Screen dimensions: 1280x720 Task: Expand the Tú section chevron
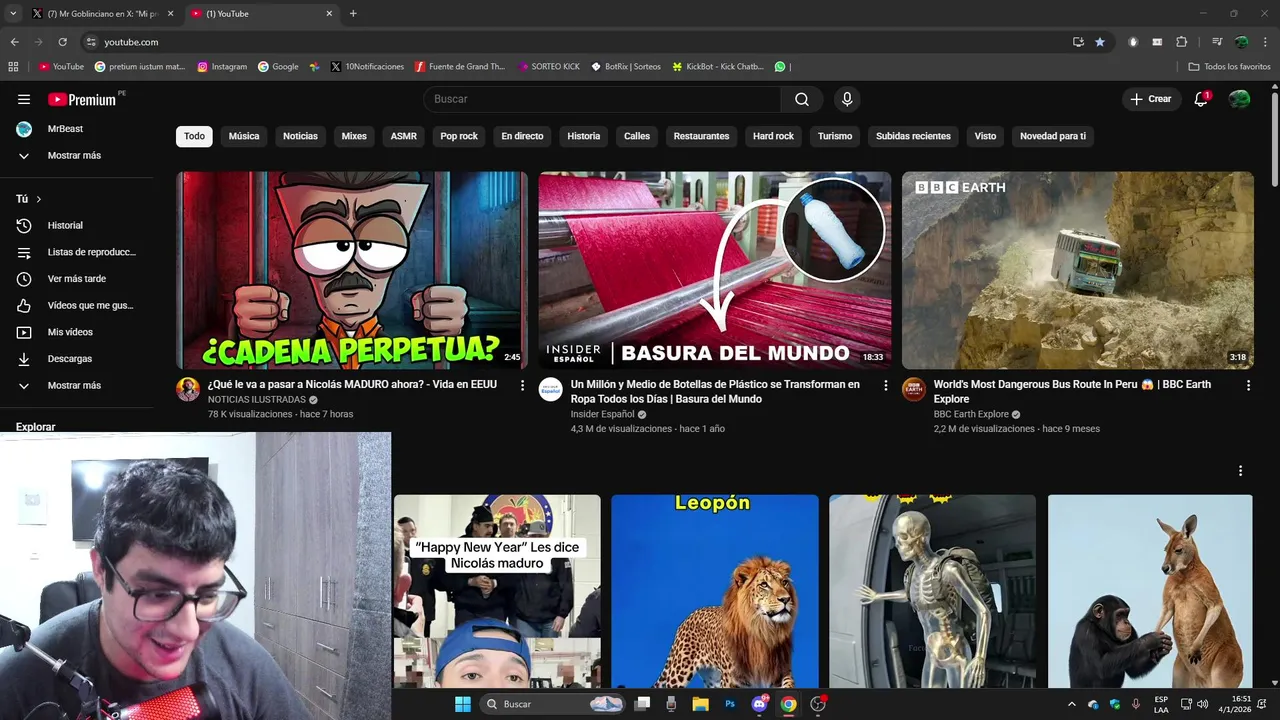point(39,199)
